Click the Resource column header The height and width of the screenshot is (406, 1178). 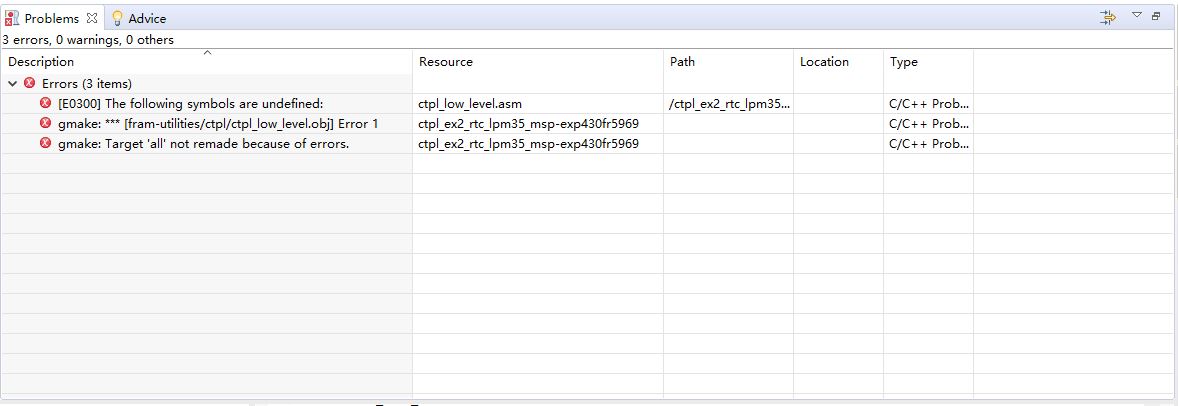[x=446, y=62]
